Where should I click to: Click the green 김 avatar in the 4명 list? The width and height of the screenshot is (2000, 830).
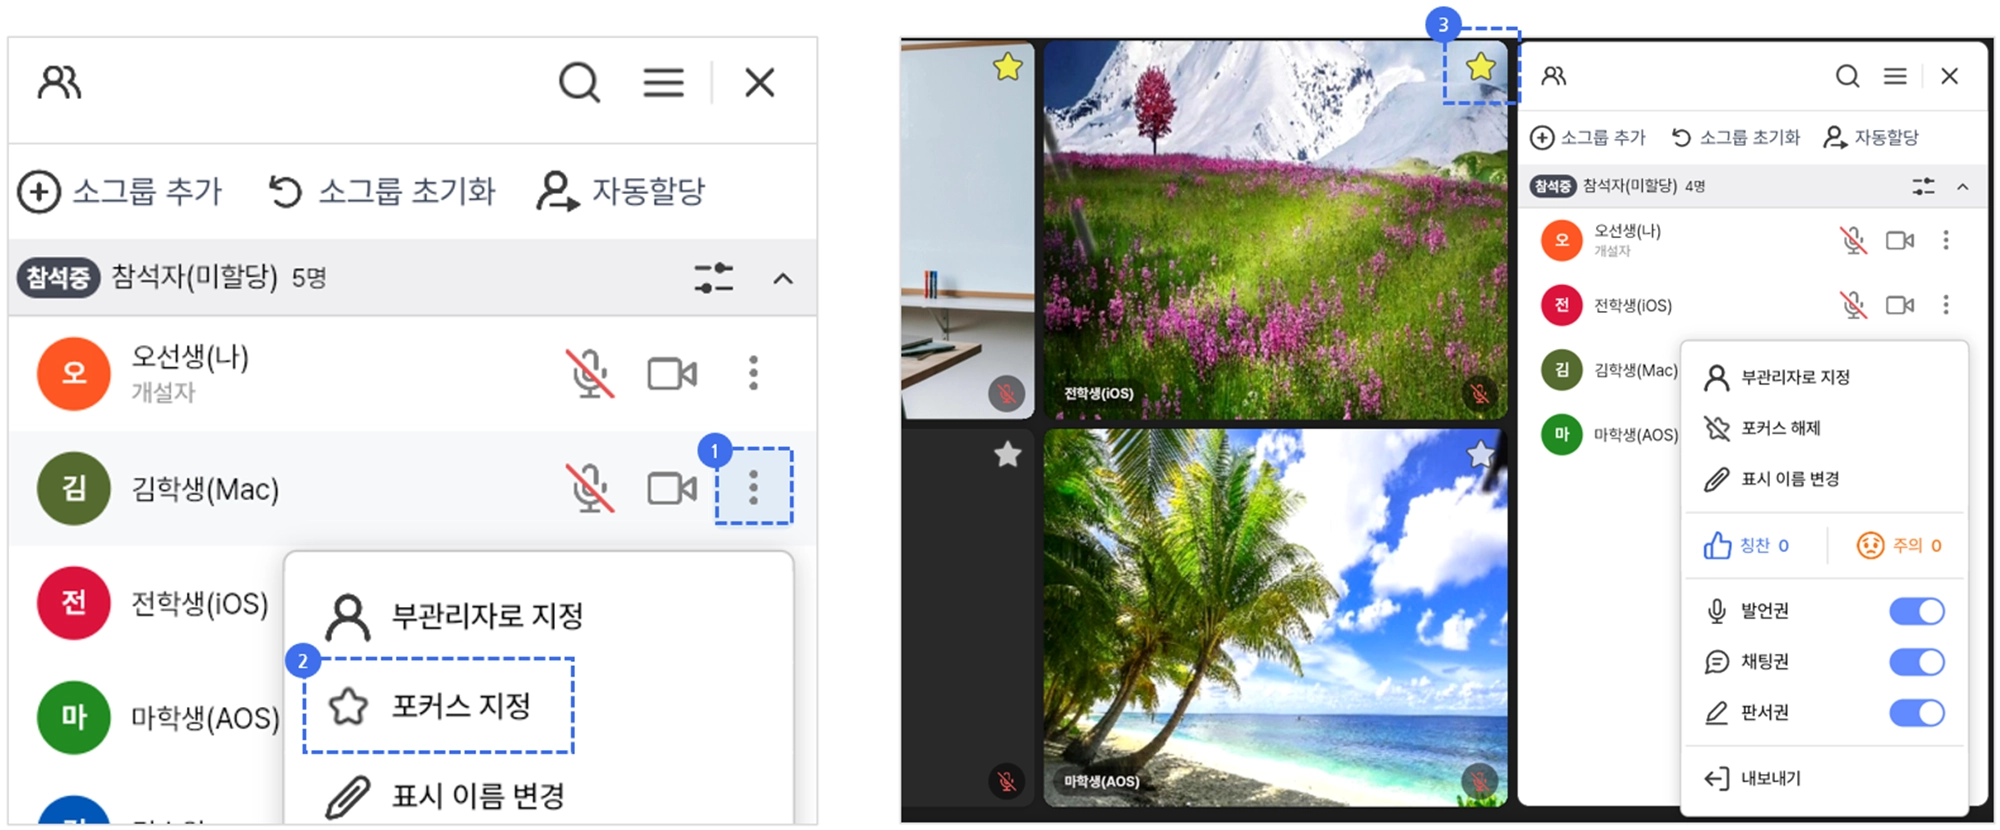pyautogui.click(x=1562, y=370)
